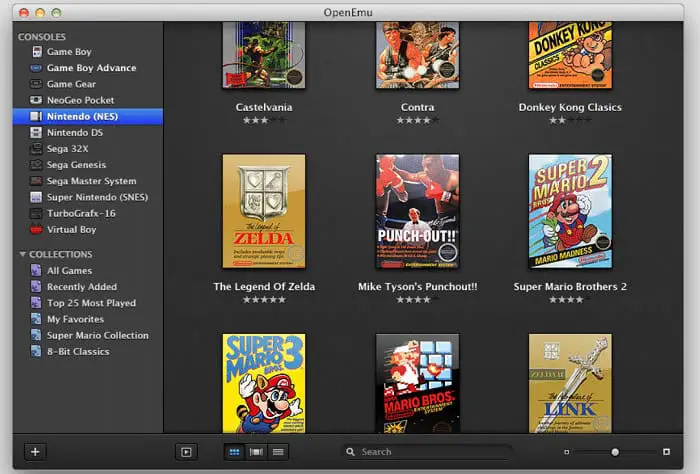Click the Sega Genesis console icon
This screenshot has height=474, width=700.
(36, 165)
